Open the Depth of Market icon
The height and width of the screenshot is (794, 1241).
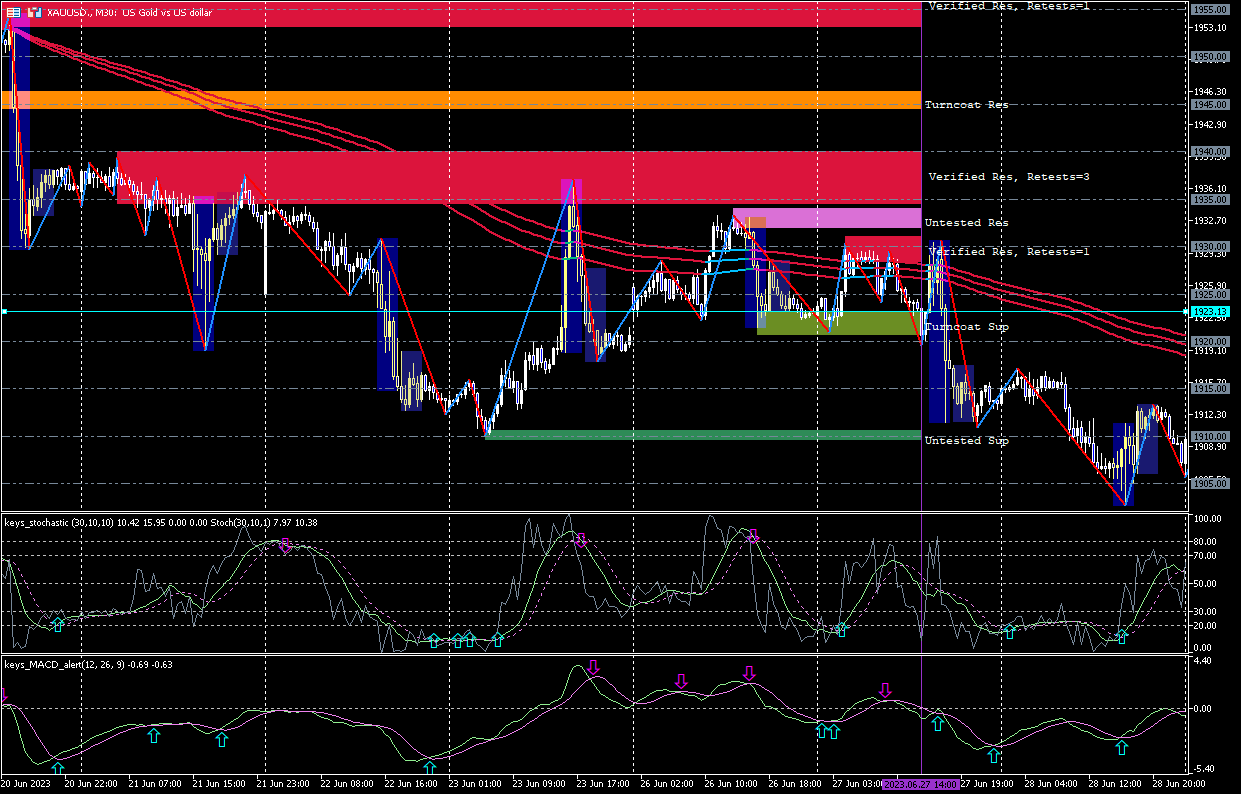(34, 12)
